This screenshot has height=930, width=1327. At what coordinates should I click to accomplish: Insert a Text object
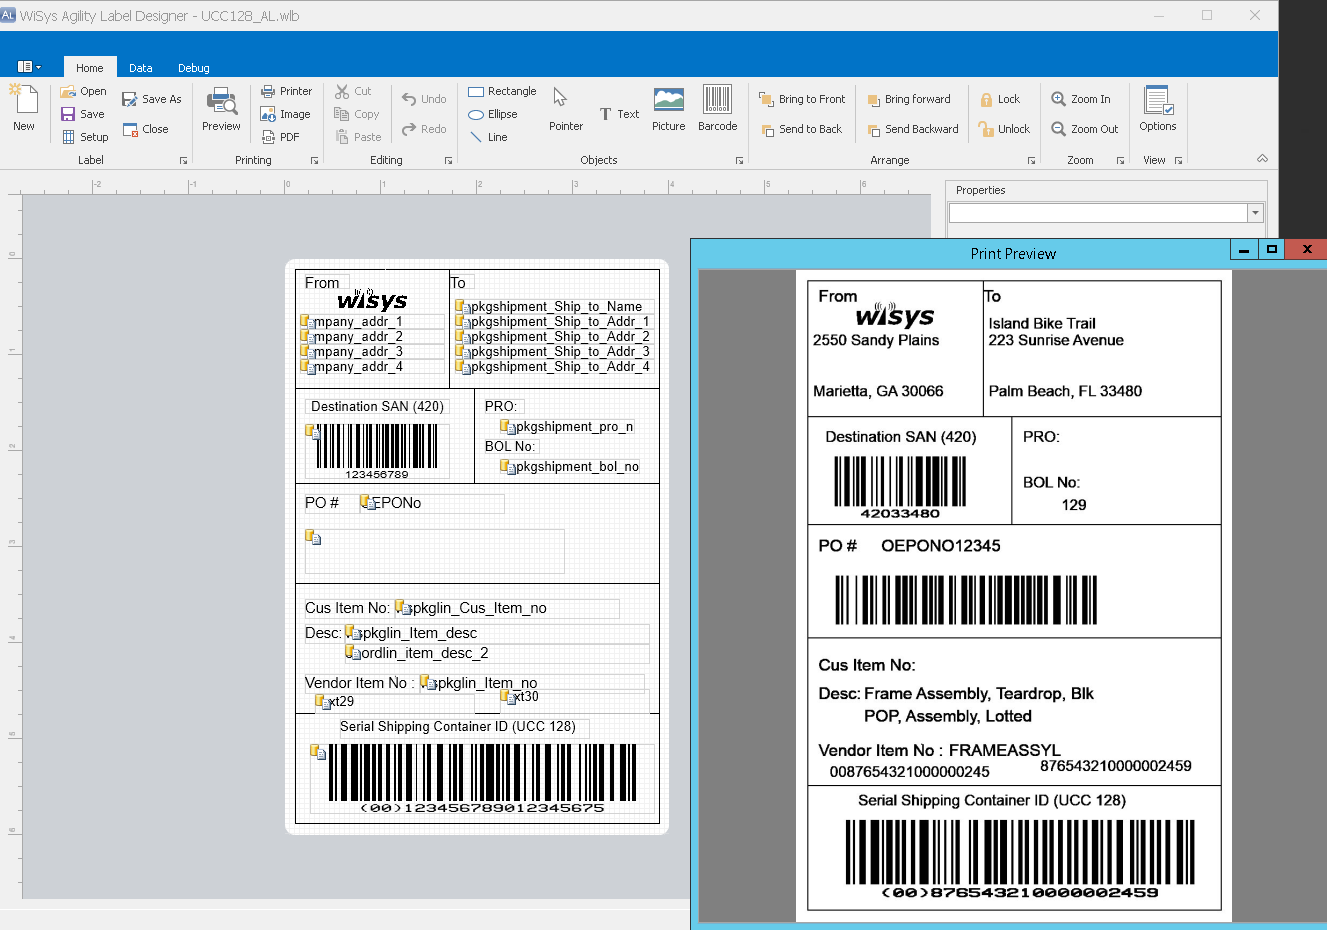point(619,114)
